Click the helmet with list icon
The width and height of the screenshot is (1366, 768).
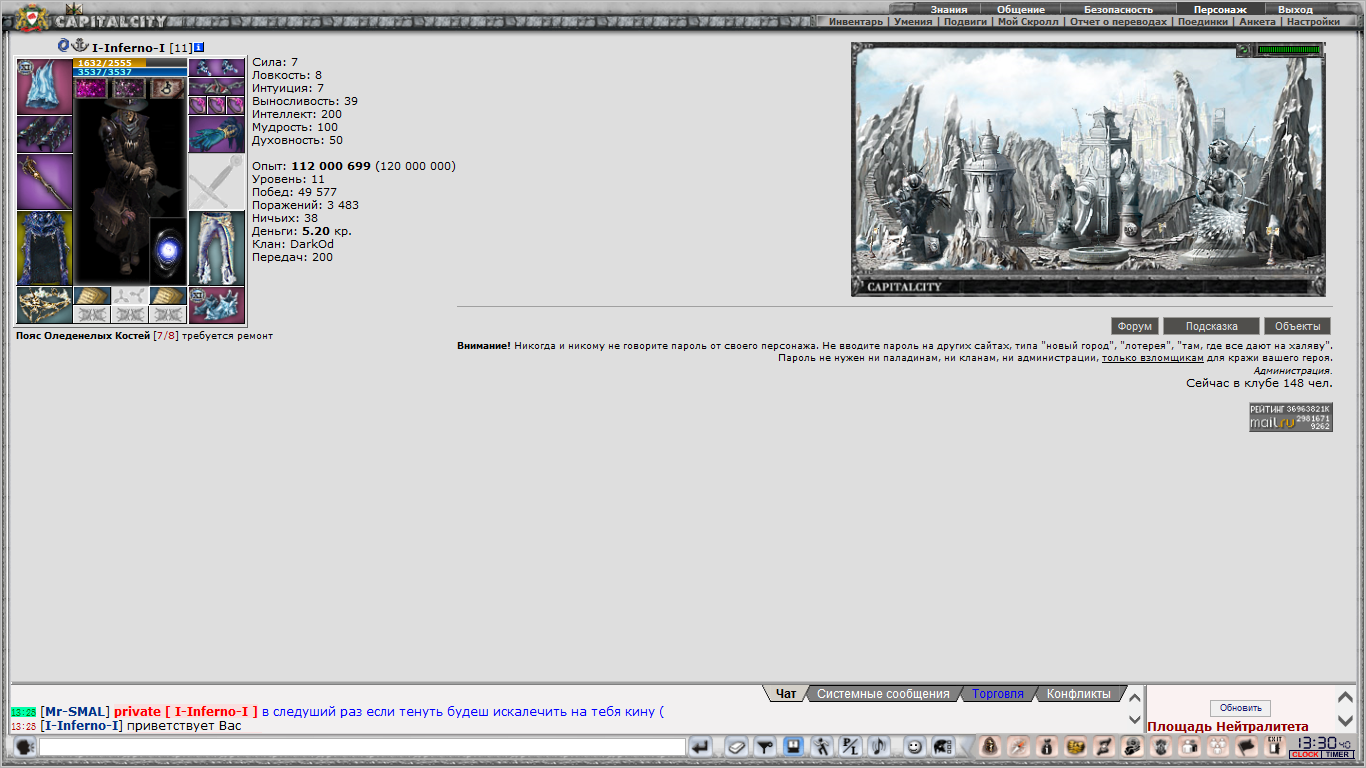point(943,746)
